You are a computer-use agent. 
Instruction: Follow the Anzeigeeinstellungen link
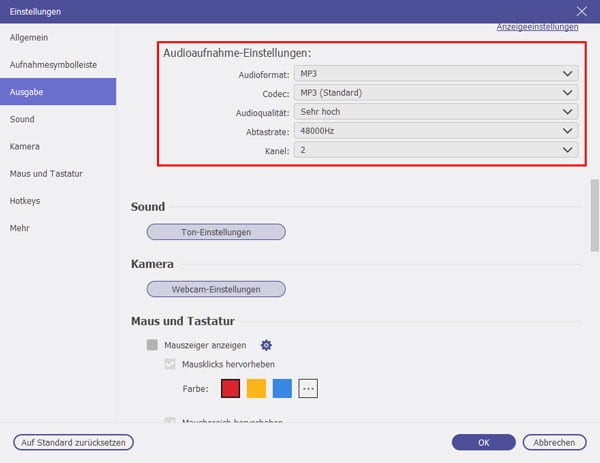[537, 27]
